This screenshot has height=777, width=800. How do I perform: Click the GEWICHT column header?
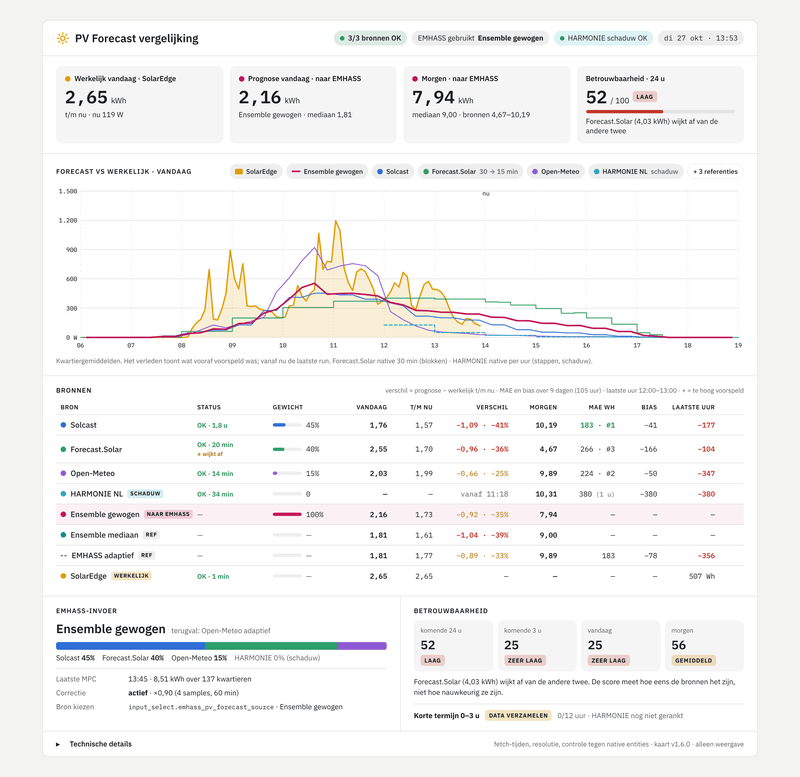click(288, 407)
